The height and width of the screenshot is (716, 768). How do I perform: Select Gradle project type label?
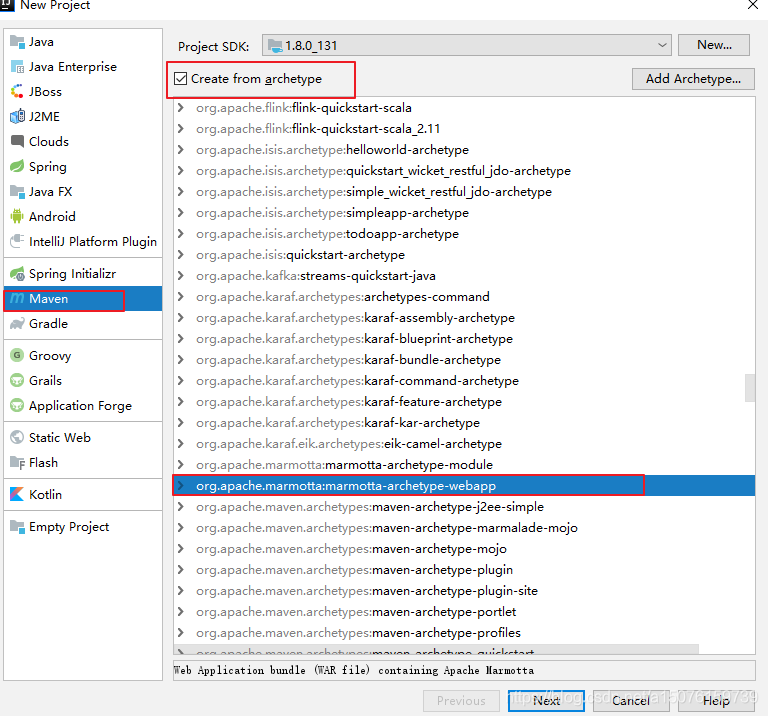[x=48, y=324]
